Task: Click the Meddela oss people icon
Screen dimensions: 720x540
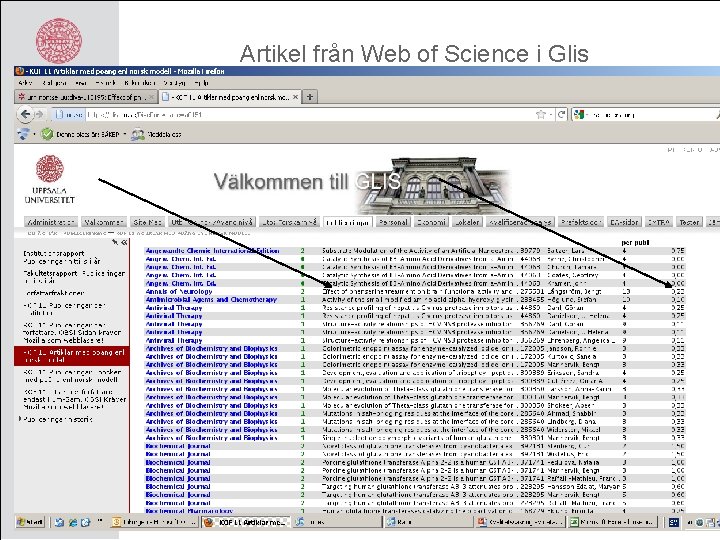Action: pyautogui.click(x=137, y=134)
